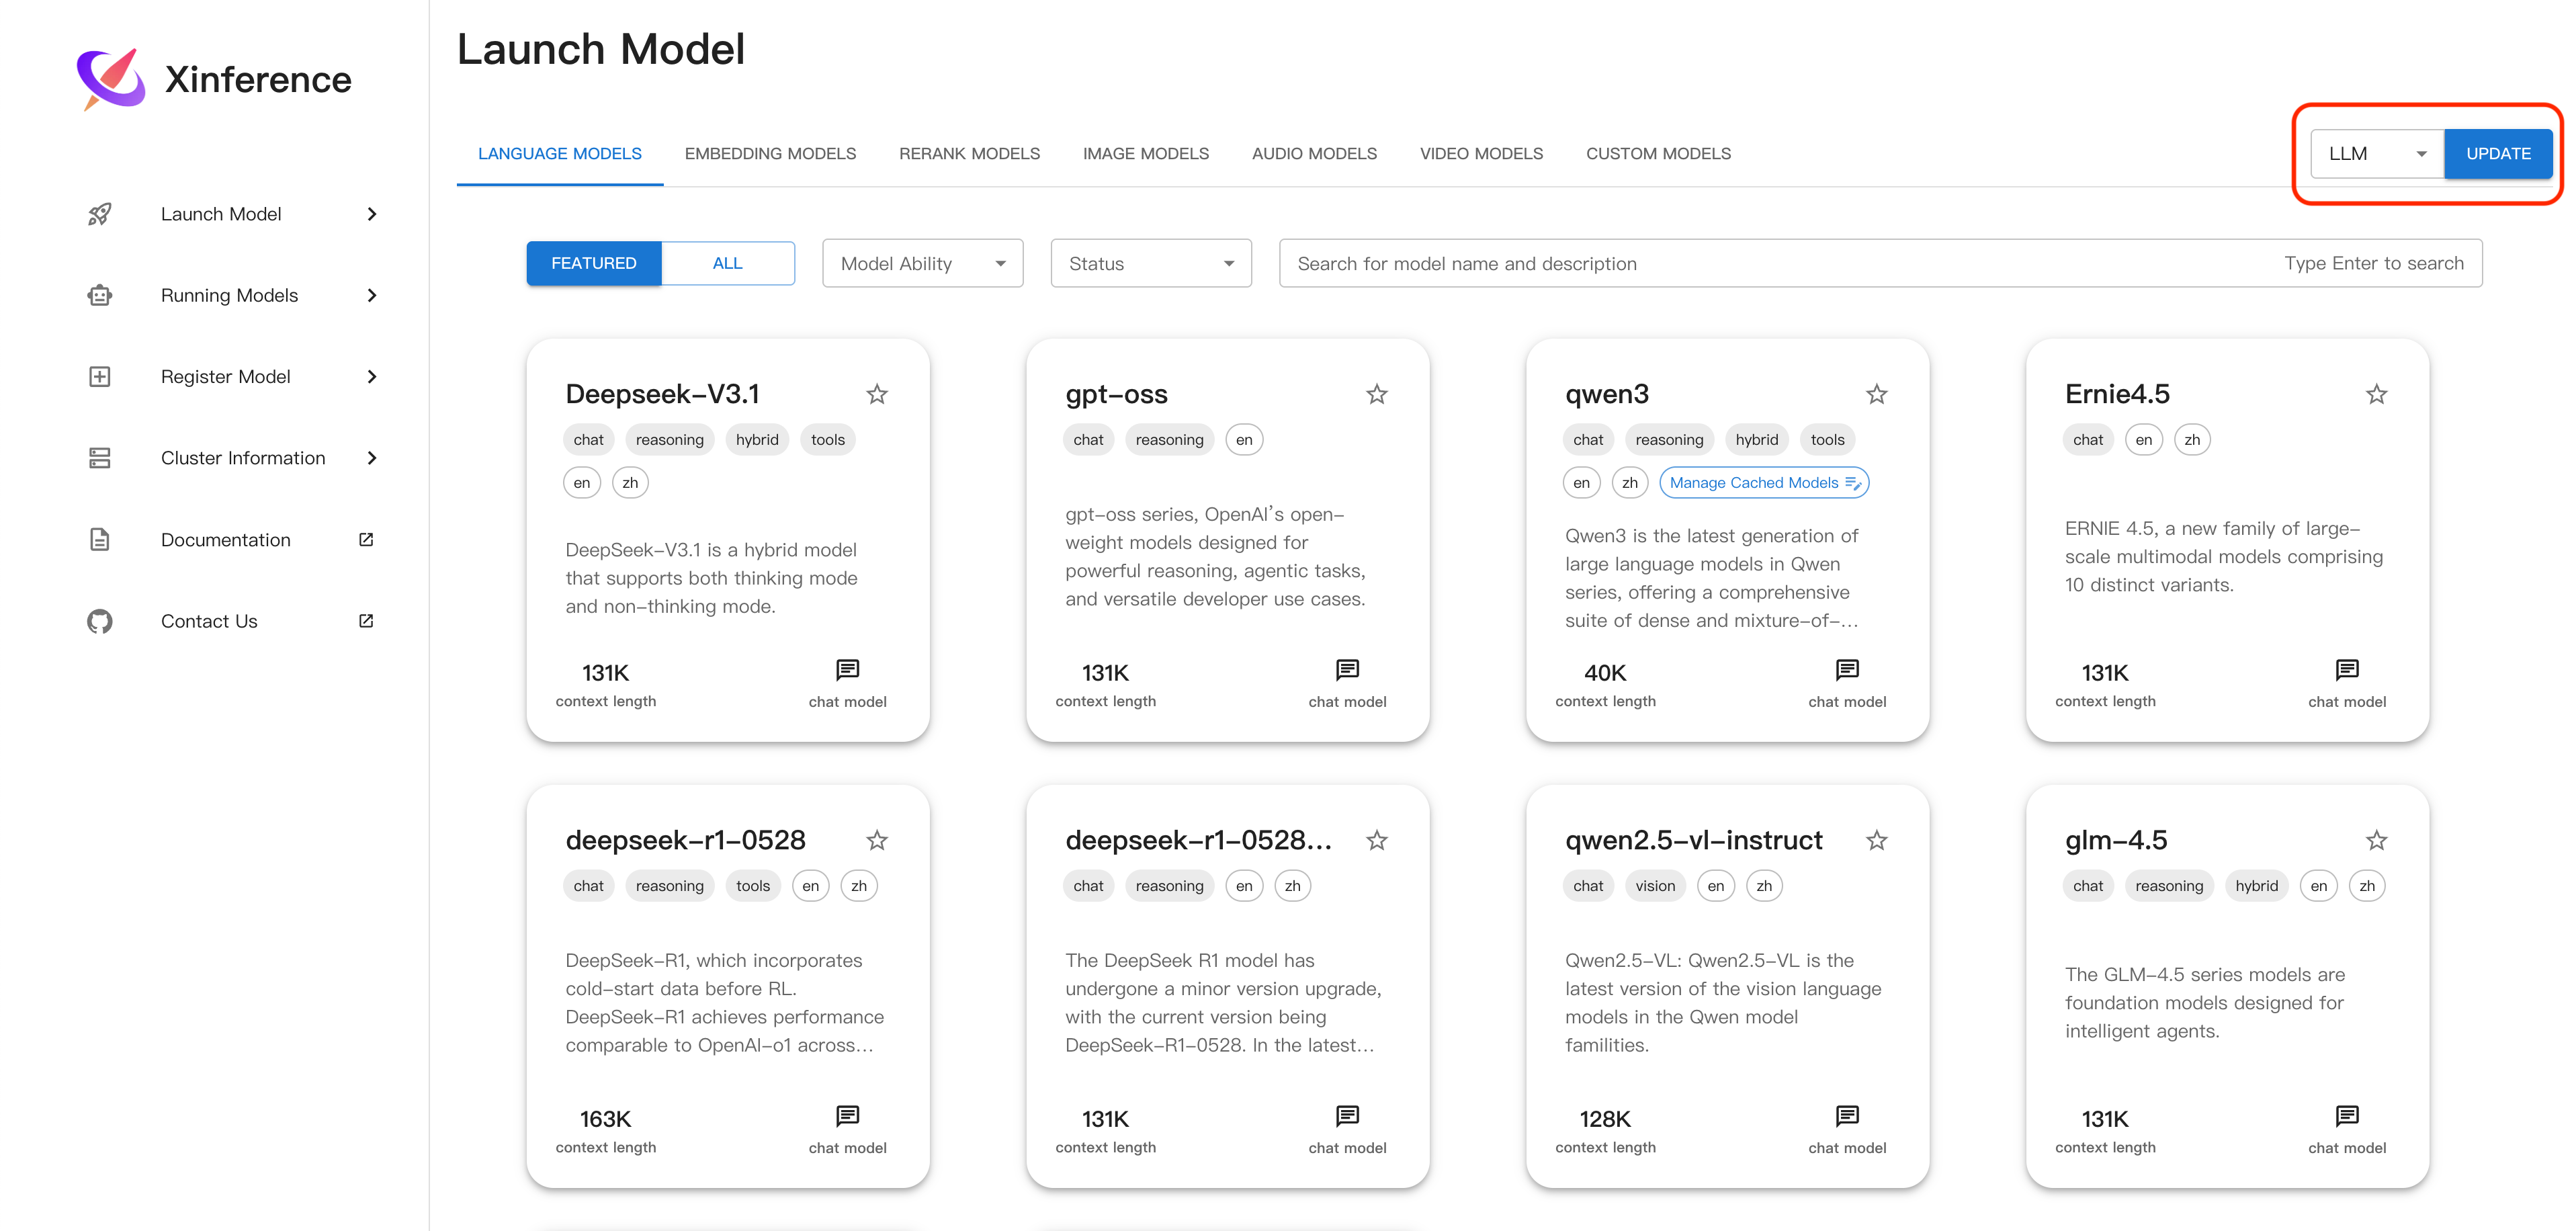Image resolution: width=2576 pixels, height=1231 pixels.
Task: Expand Running Models sidebar chevron
Action: [372, 295]
